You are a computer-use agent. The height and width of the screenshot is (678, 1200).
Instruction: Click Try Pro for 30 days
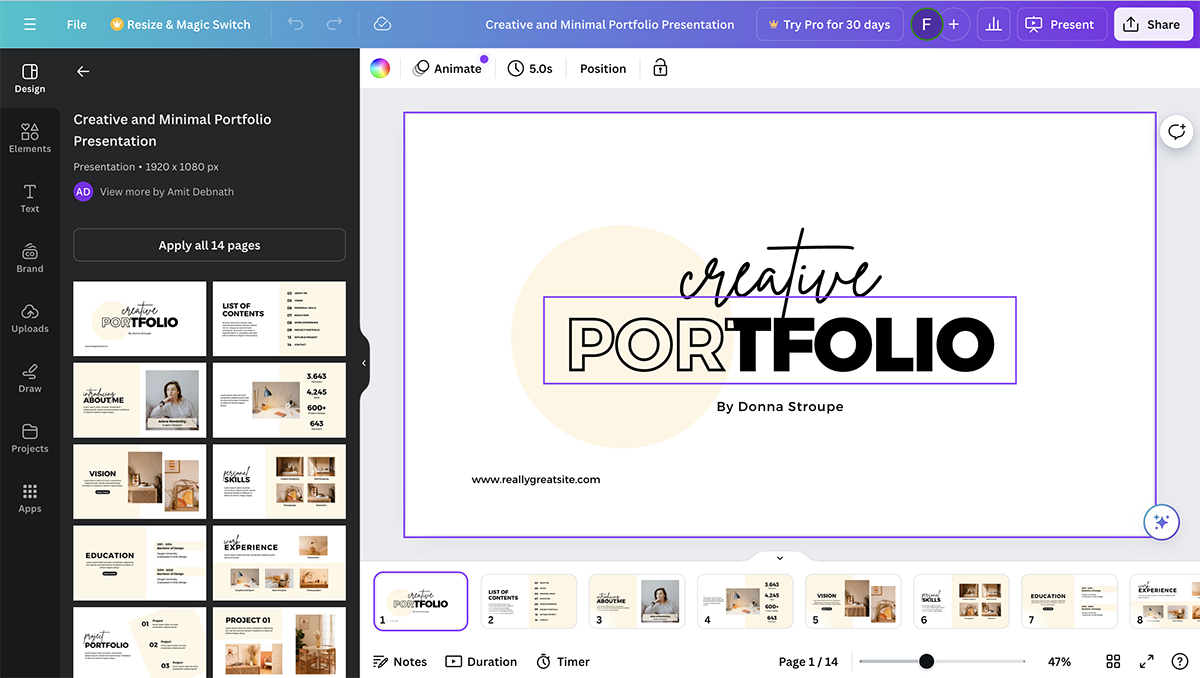pos(829,23)
